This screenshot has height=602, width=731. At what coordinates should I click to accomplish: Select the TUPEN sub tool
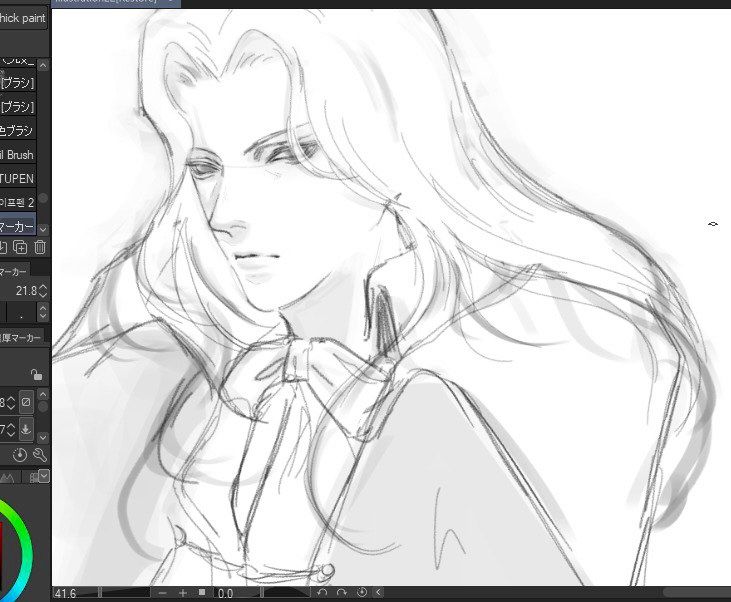pos(17,178)
